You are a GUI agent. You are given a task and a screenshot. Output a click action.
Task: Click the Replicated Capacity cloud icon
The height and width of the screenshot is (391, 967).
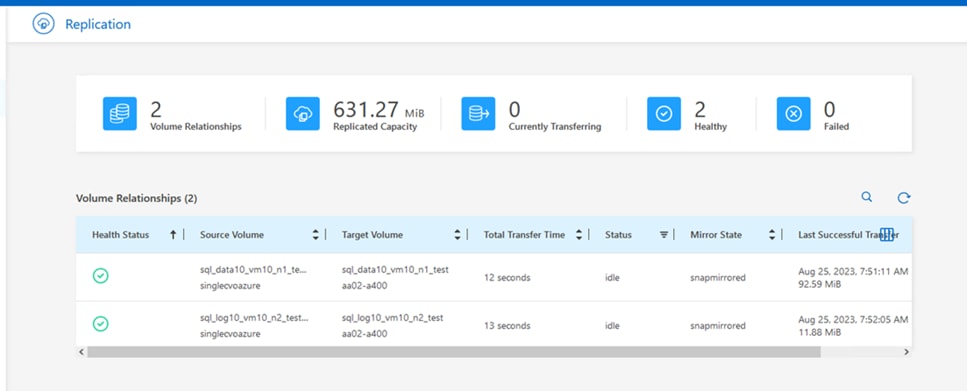(303, 113)
